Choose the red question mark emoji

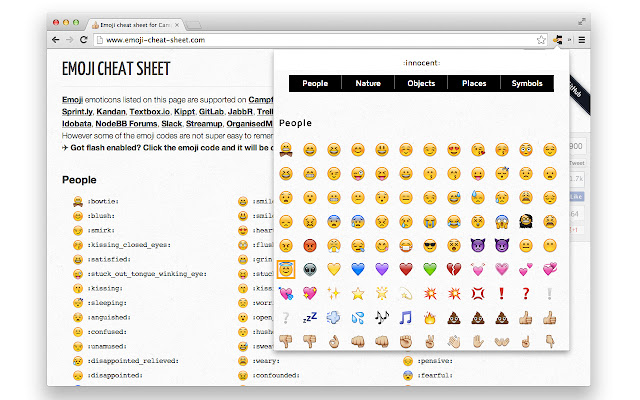point(526,293)
